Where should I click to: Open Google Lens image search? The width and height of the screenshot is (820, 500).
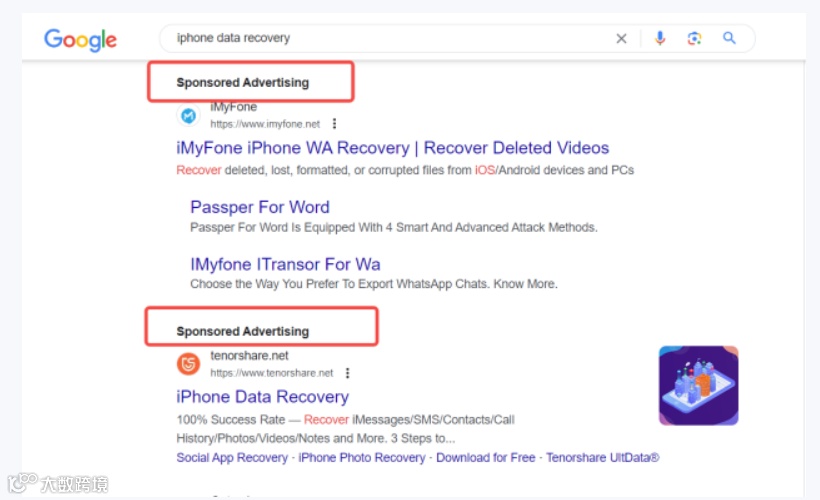tap(694, 38)
